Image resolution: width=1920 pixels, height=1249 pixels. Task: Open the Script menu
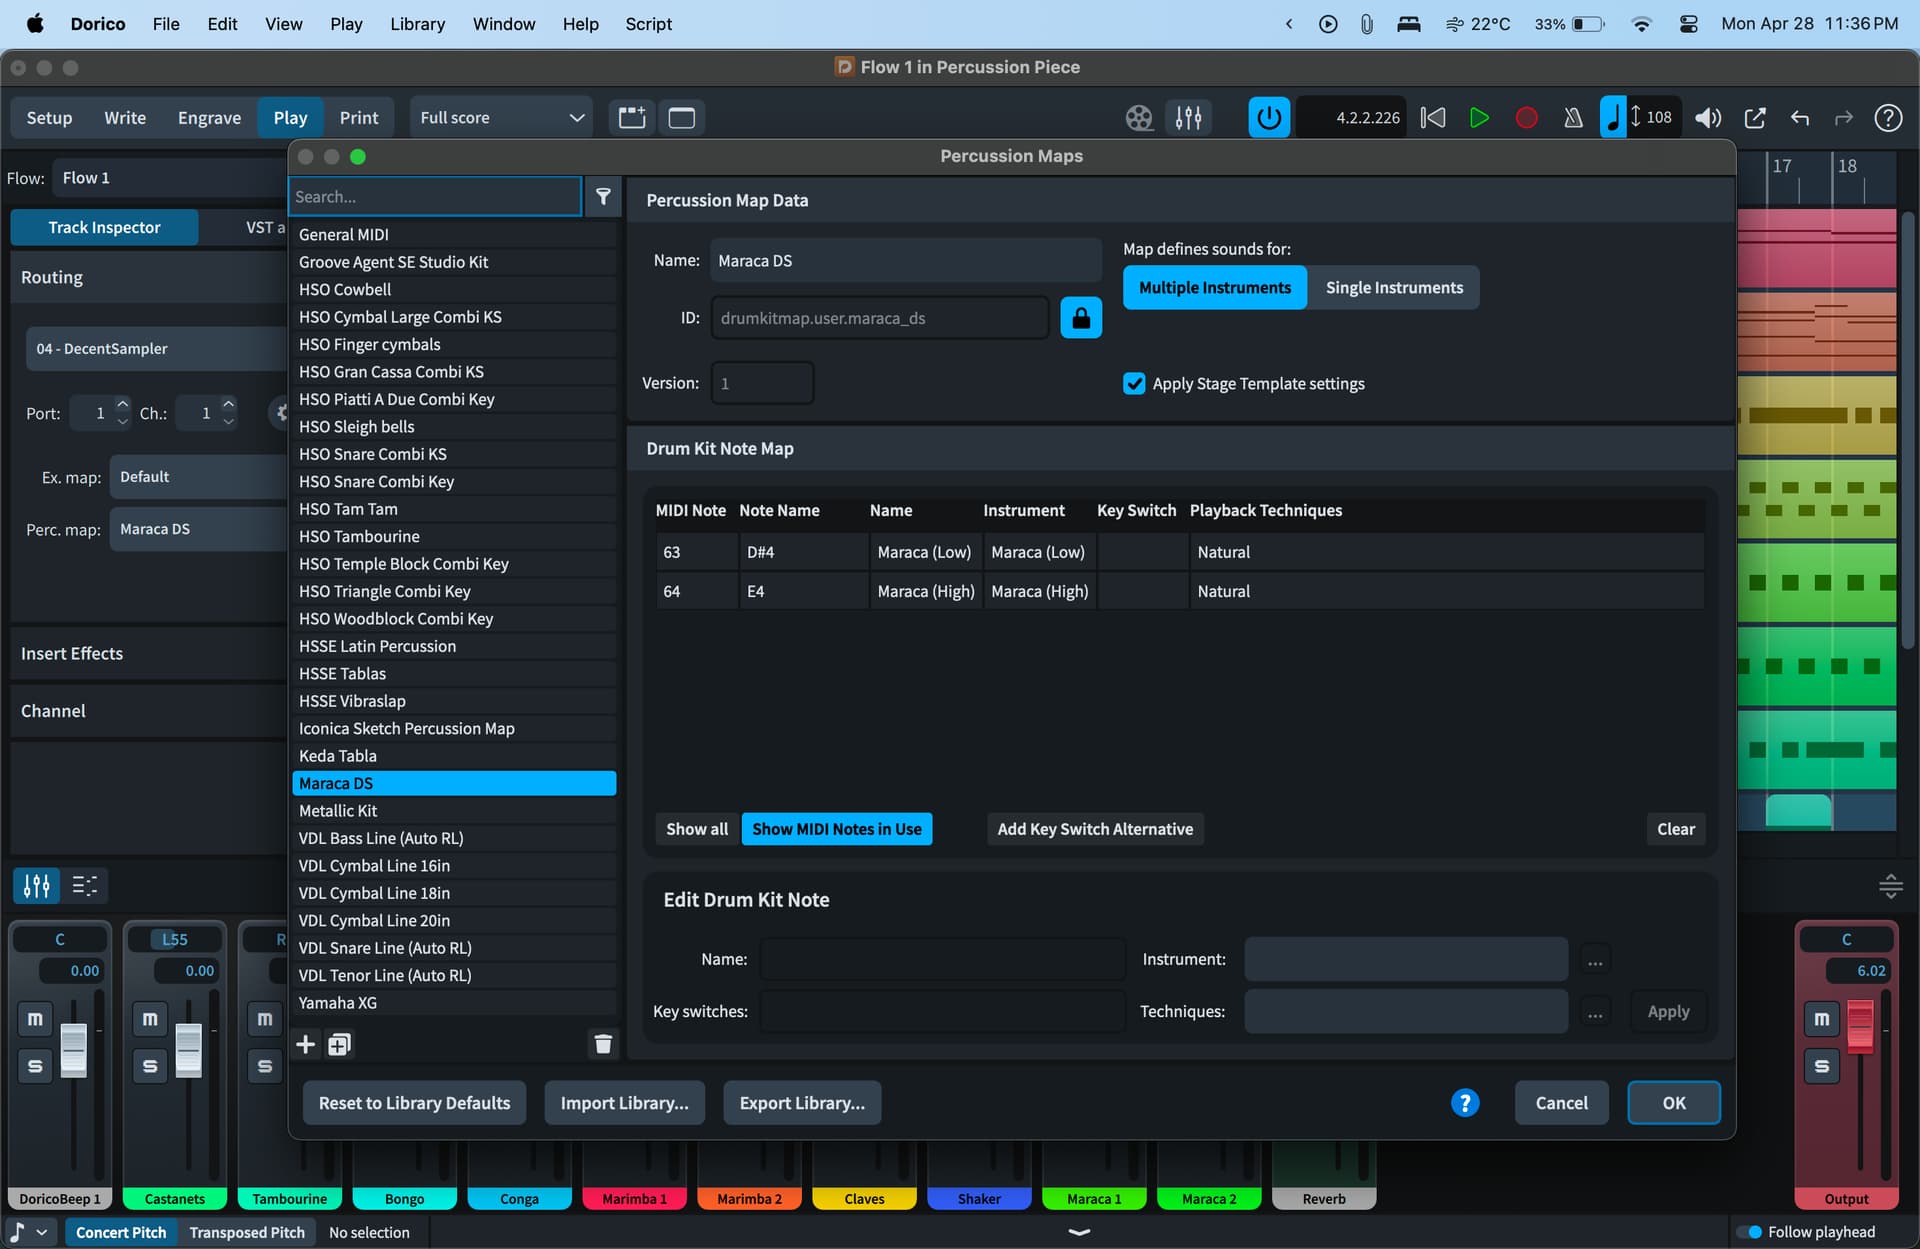tap(648, 24)
